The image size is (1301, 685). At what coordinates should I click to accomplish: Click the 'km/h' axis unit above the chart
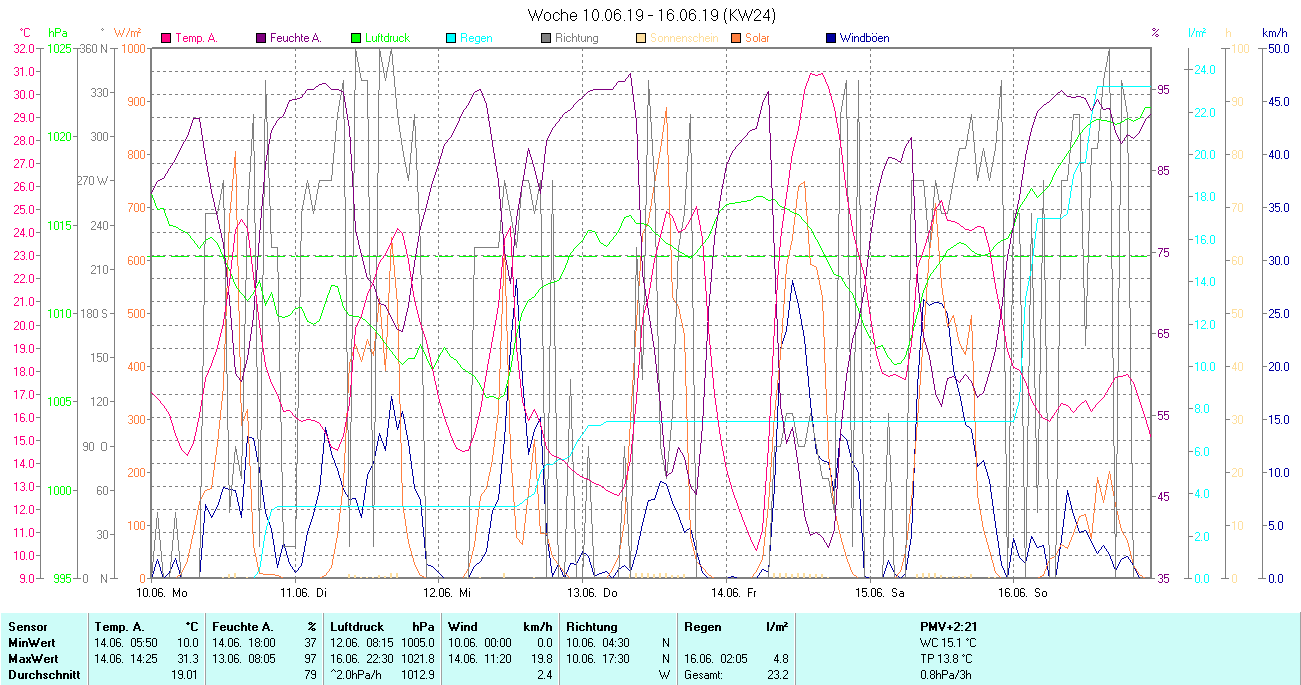point(1274,33)
